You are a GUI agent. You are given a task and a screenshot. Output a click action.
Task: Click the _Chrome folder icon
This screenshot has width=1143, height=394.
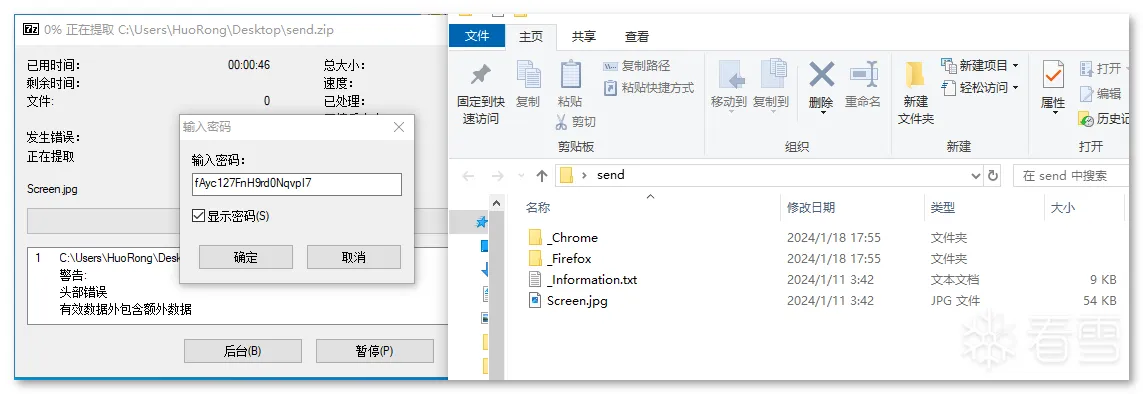535,237
